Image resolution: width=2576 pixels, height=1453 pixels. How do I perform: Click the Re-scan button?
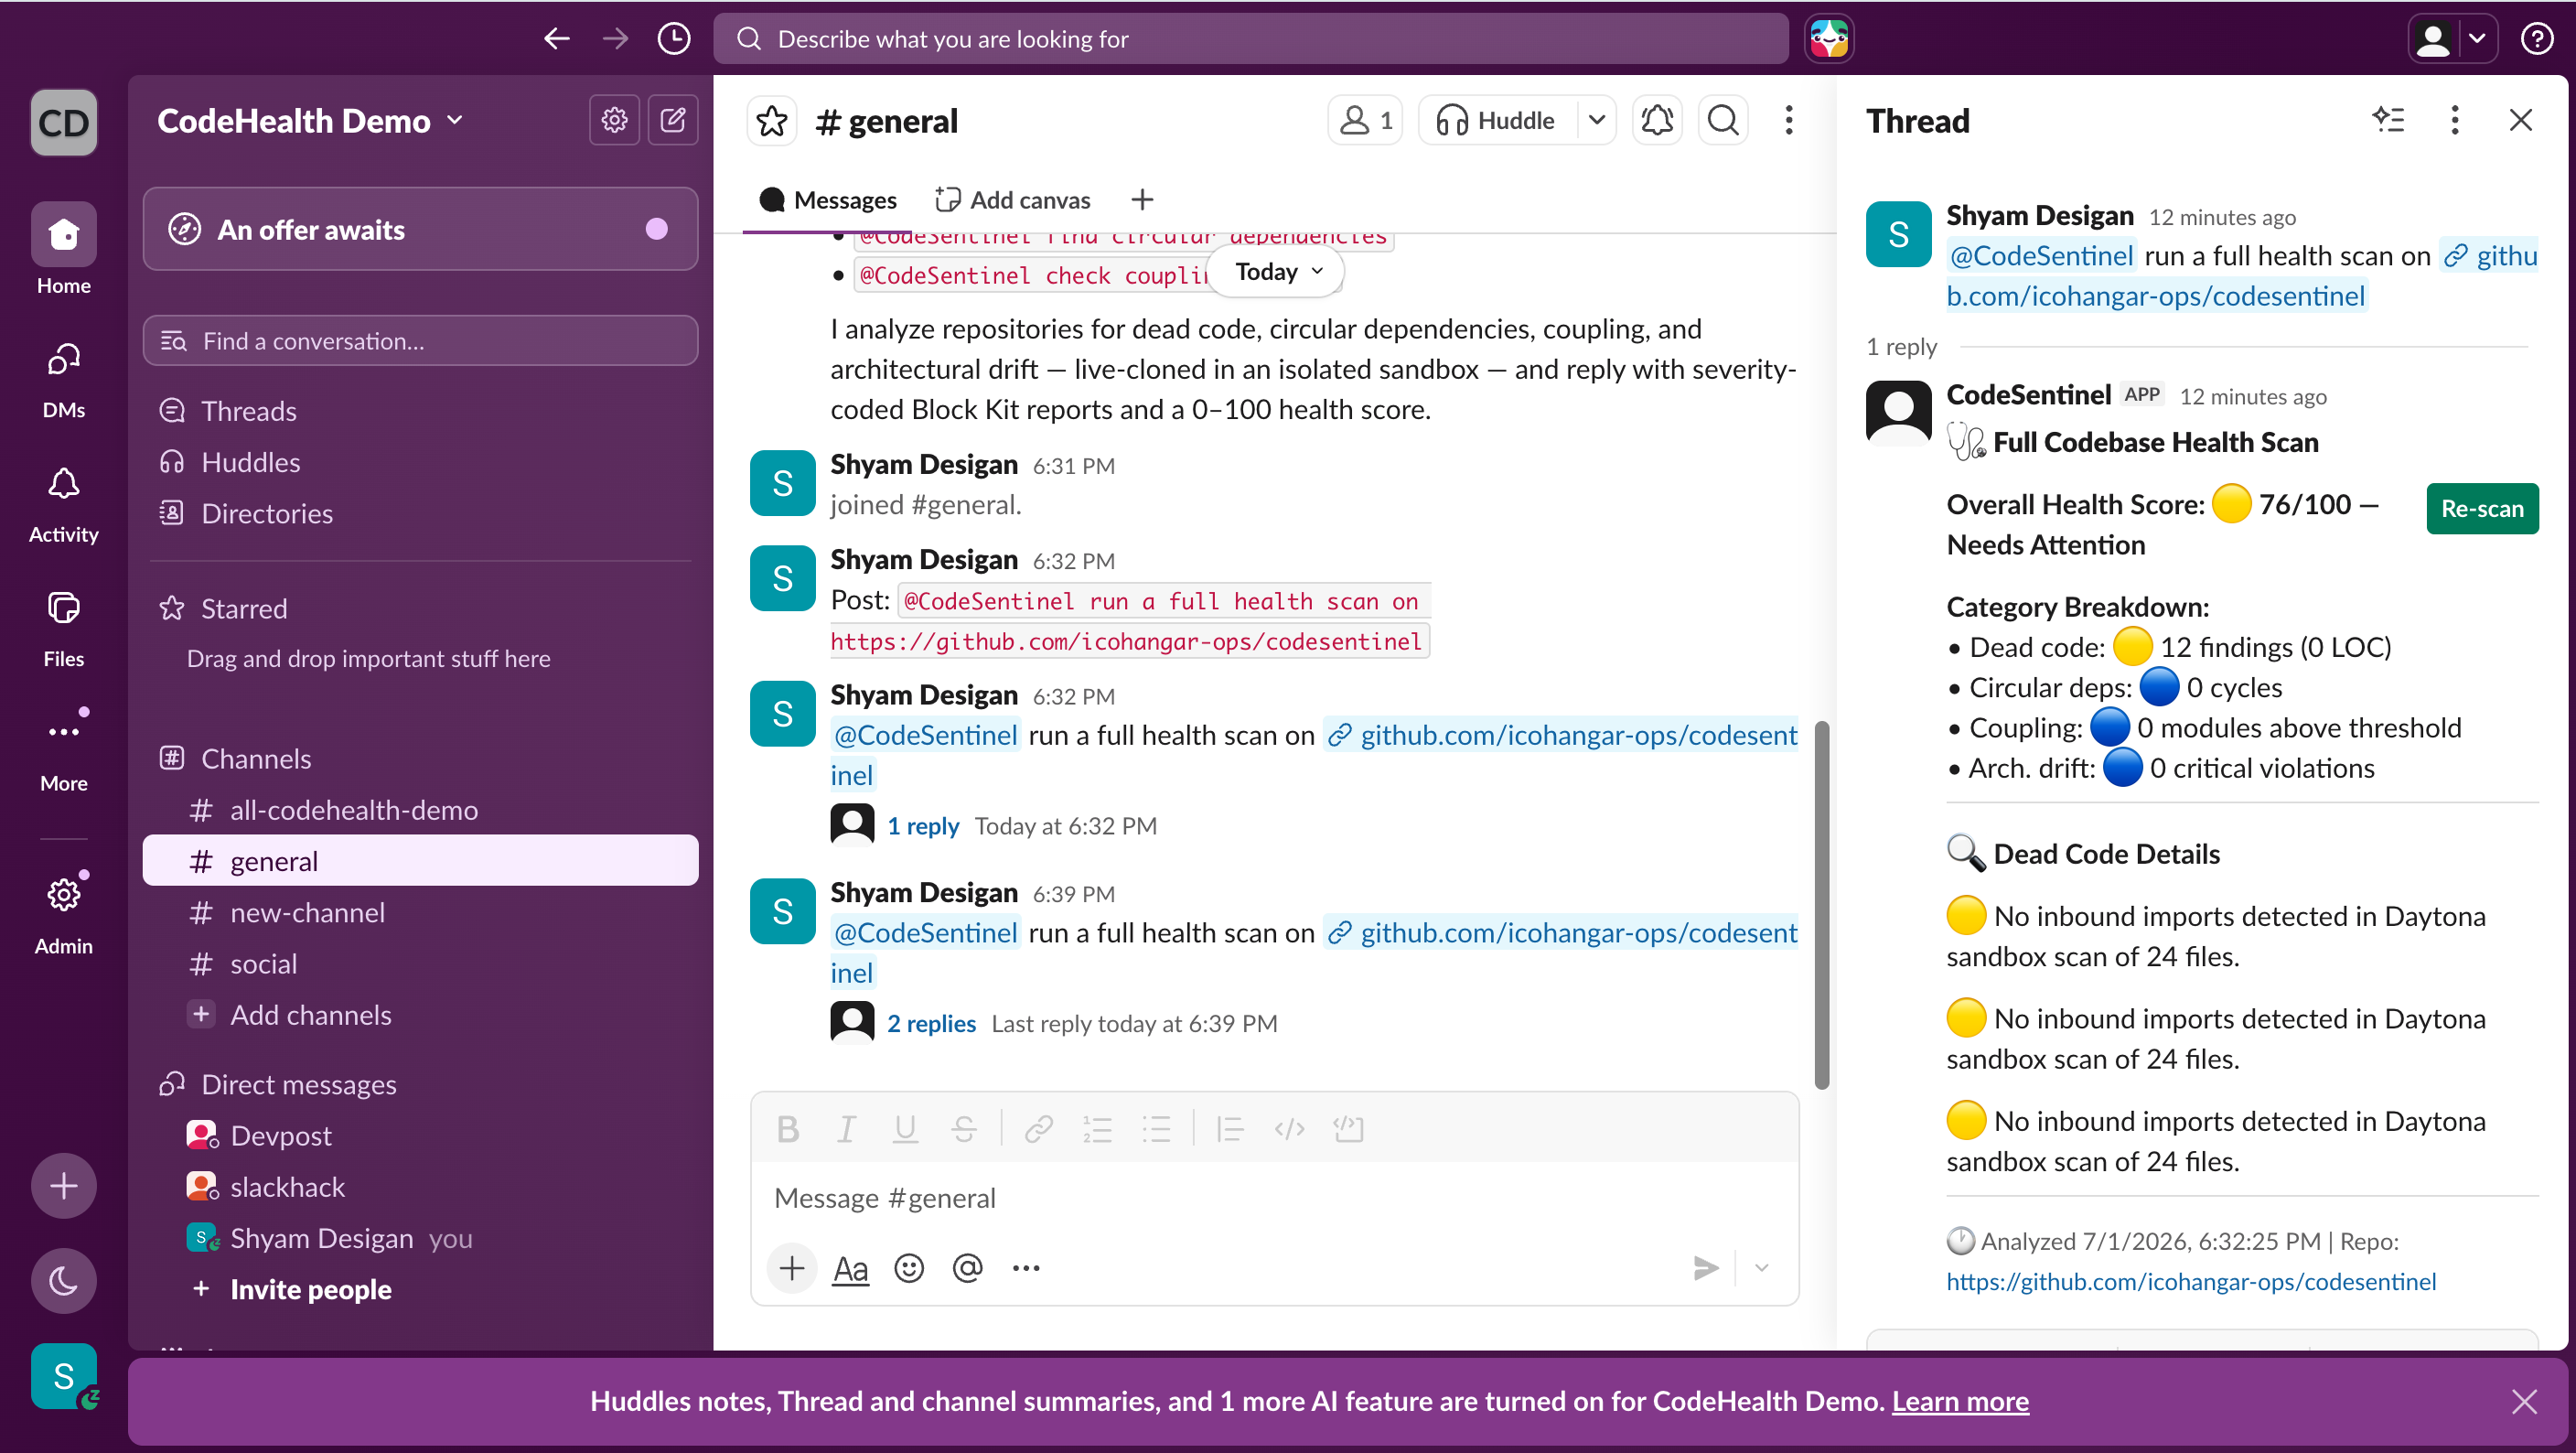tap(2482, 508)
